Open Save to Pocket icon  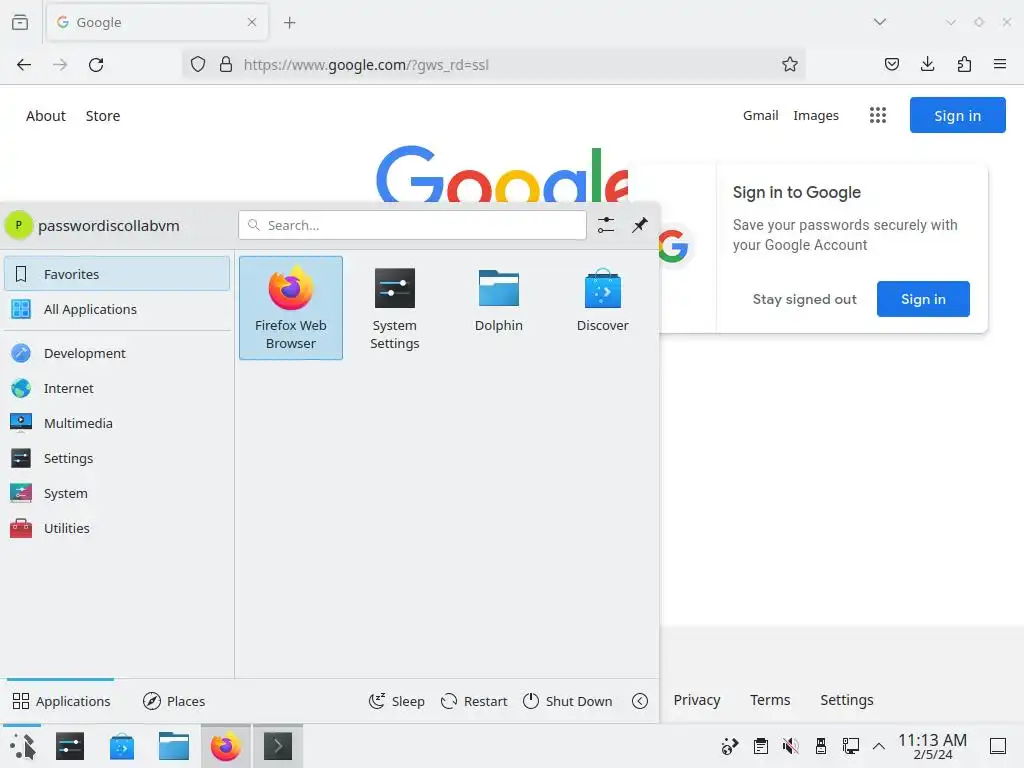click(891, 65)
